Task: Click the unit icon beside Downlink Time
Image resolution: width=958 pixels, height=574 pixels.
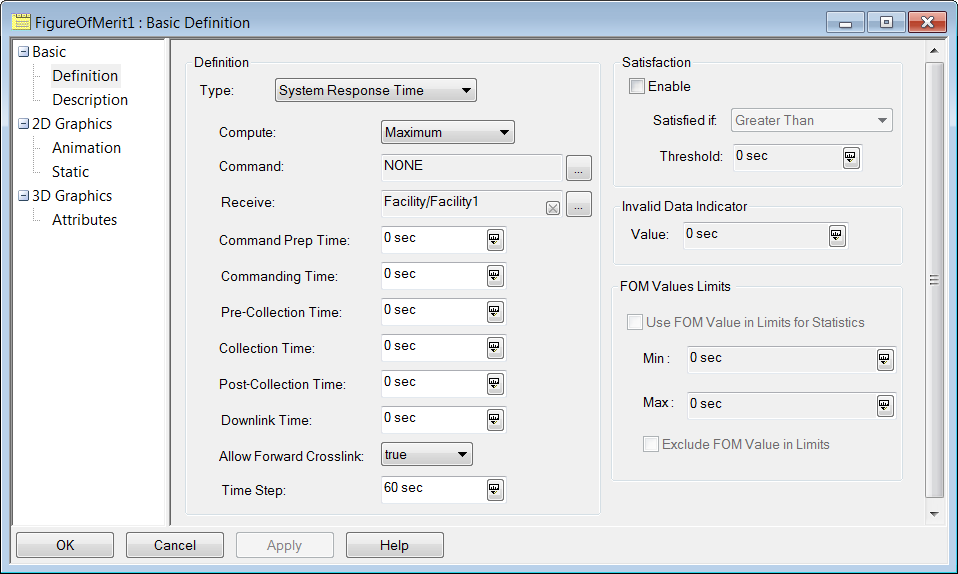Action: click(495, 420)
